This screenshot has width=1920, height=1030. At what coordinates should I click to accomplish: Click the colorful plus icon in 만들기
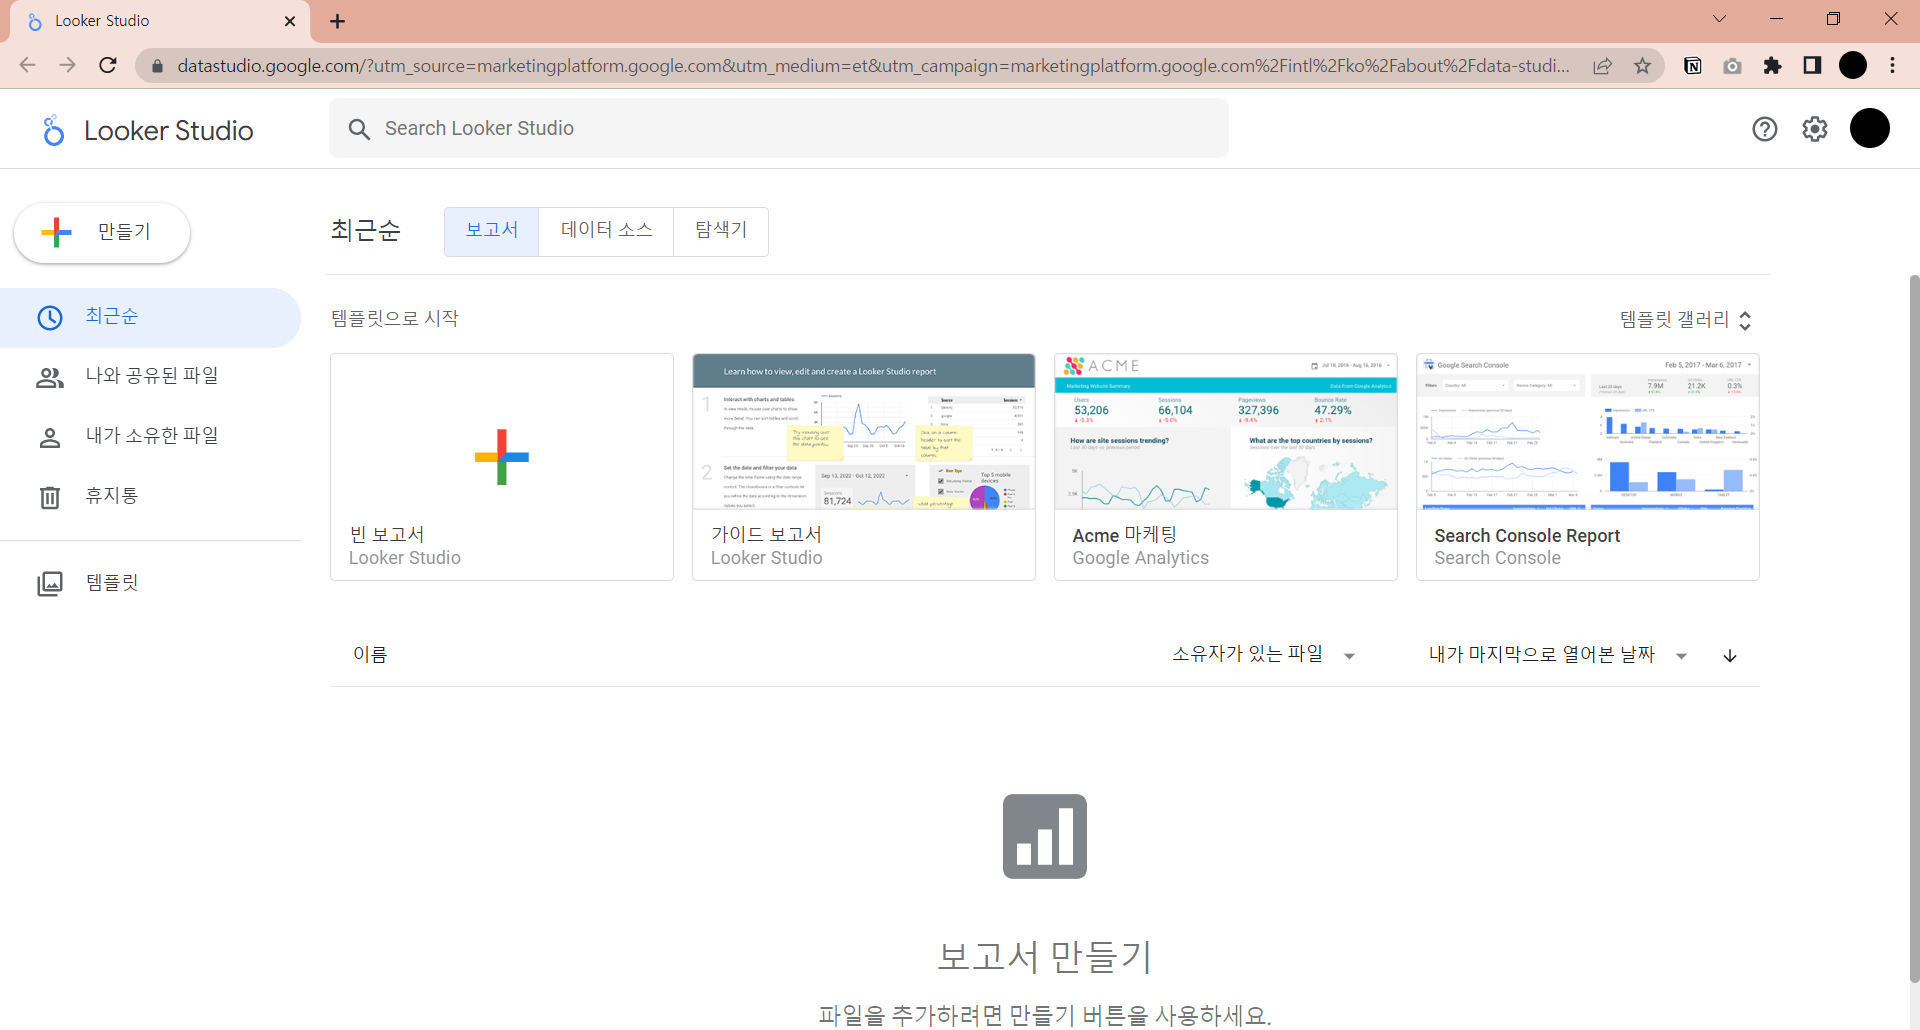57,232
